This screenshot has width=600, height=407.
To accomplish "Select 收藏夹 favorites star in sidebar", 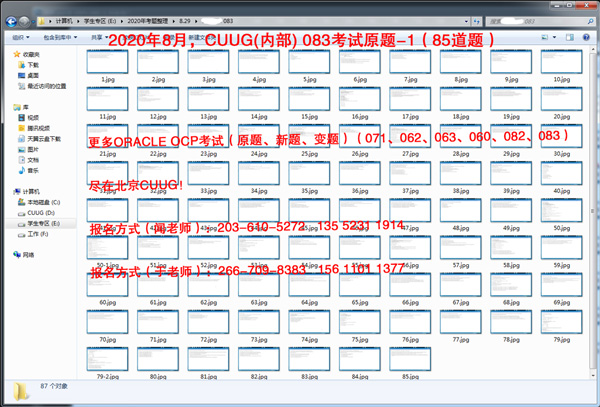I will click(26, 54).
